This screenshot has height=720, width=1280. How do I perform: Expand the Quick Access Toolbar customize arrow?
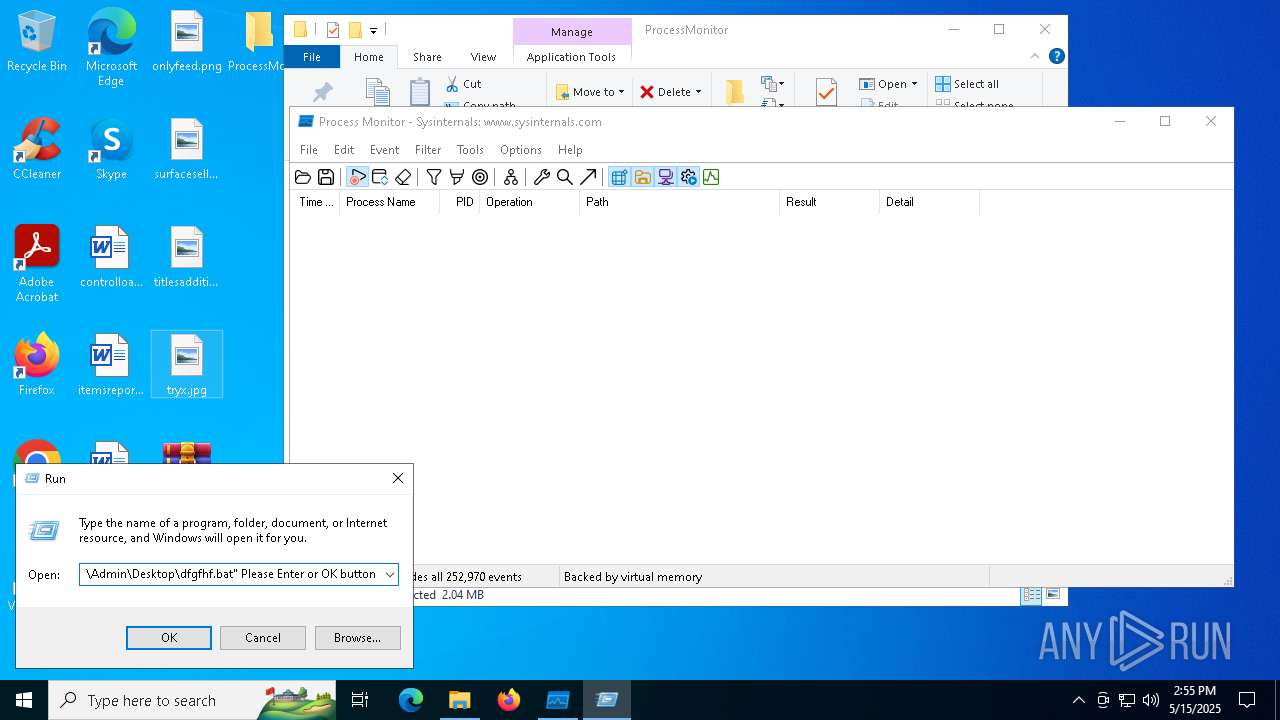click(x=373, y=30)
